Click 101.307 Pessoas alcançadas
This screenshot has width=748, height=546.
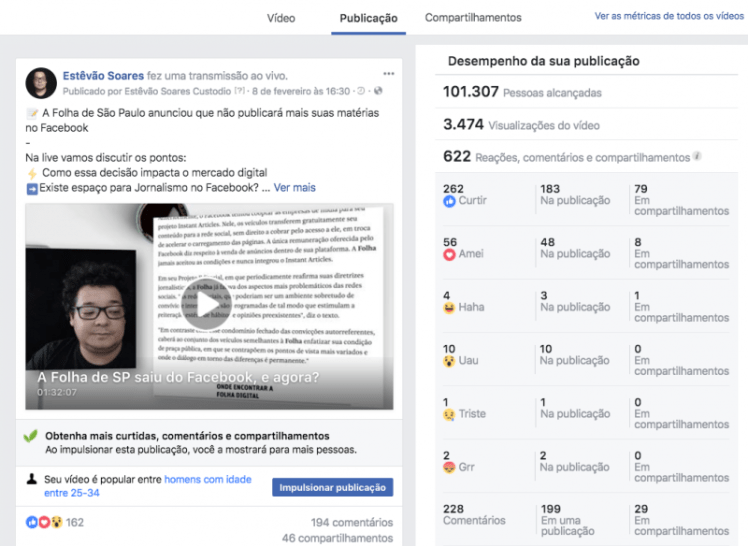click(522, 92)
